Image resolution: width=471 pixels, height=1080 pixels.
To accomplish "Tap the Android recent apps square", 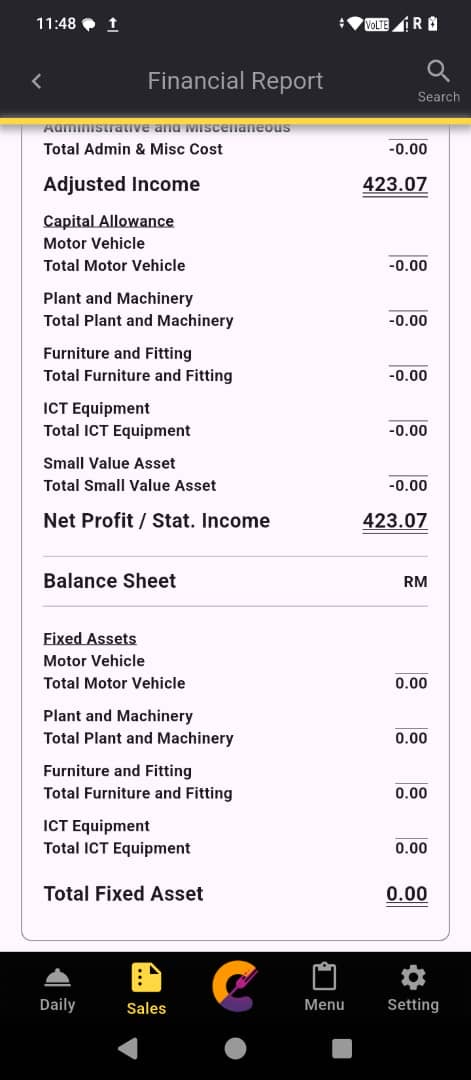I will click(x=342, y=1048).
